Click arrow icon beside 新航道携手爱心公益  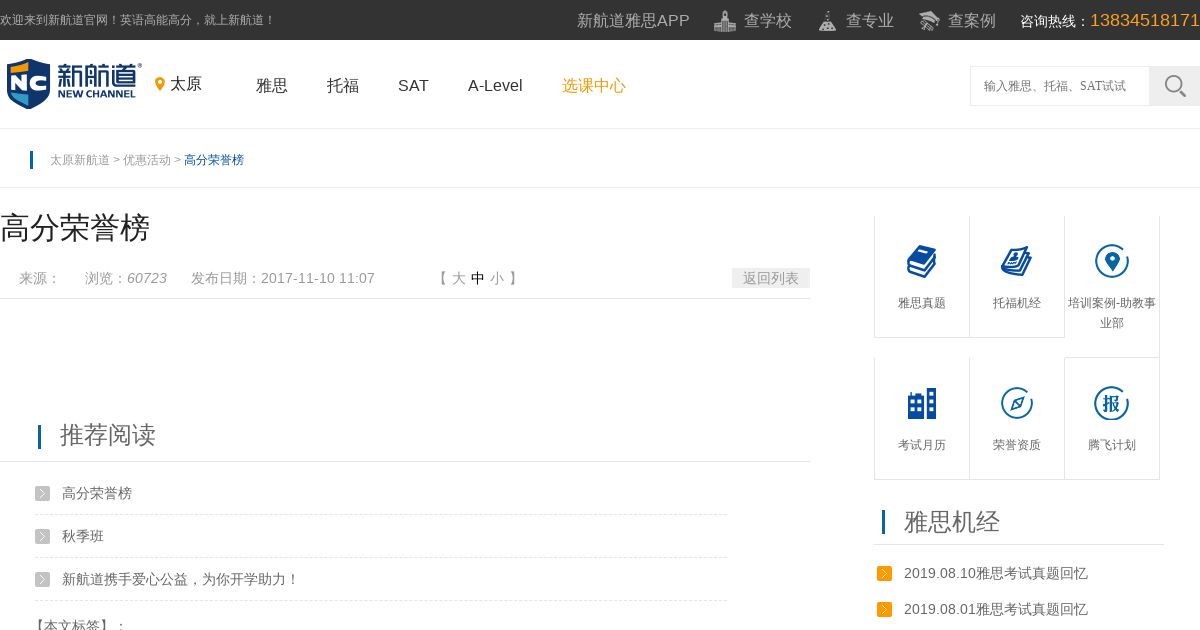click(42, 579)
